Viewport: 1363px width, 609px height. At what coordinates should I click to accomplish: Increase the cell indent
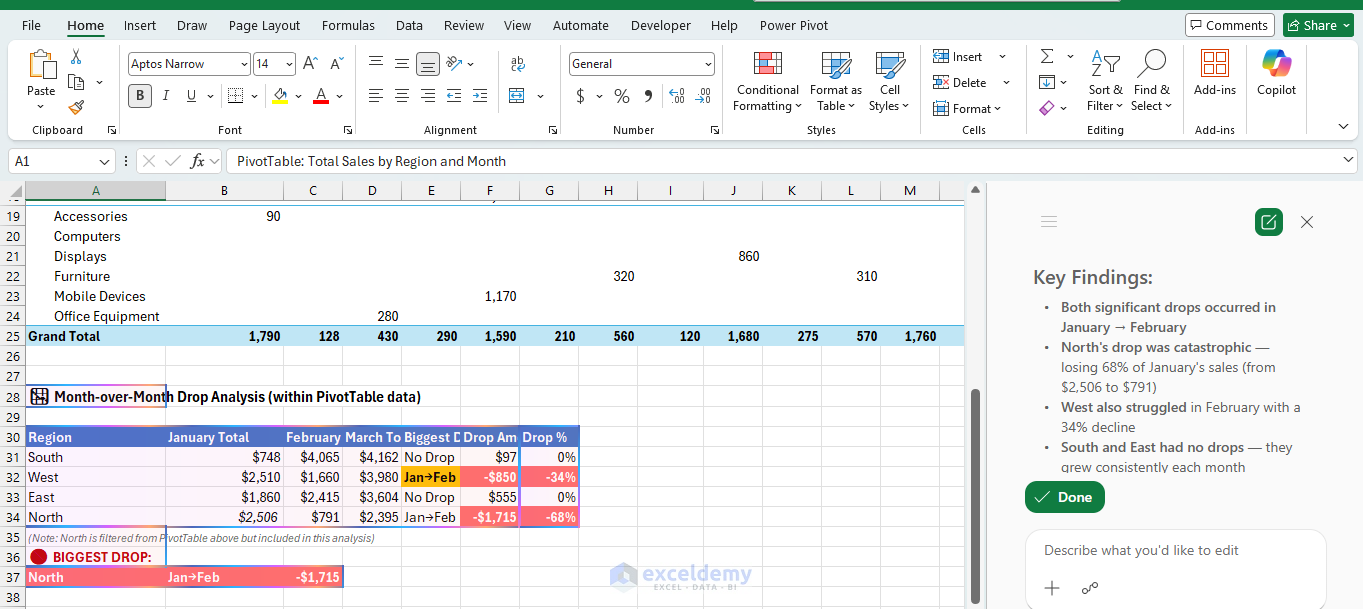[480, 96]
